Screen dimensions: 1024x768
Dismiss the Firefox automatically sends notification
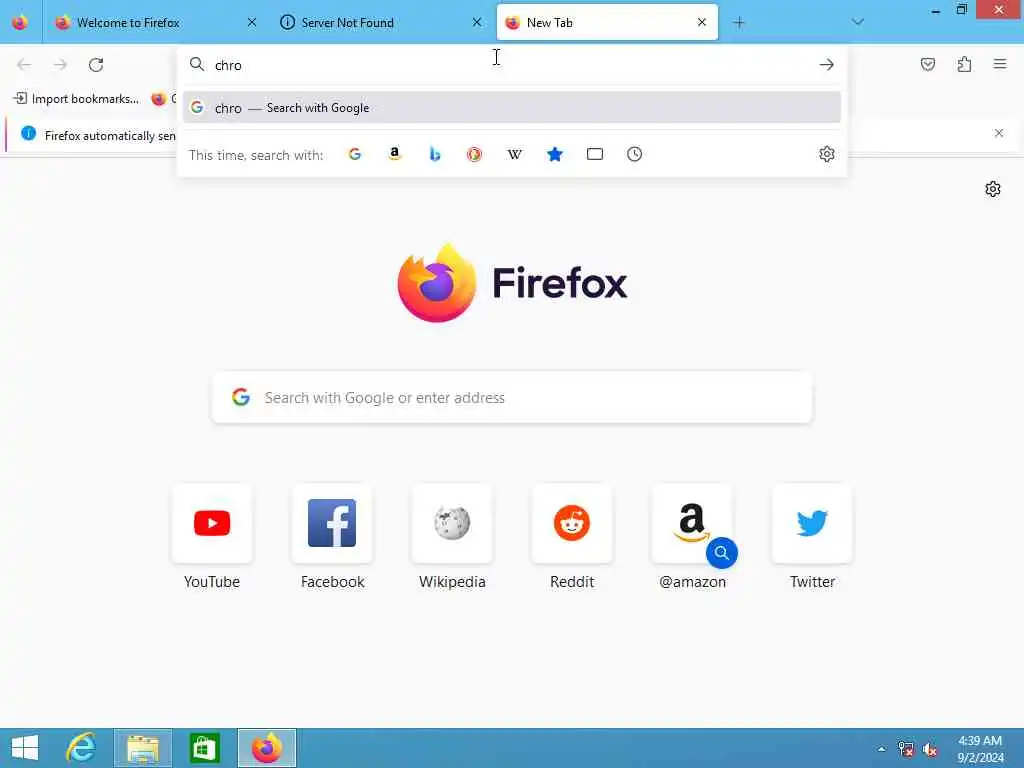pos(999,133)
